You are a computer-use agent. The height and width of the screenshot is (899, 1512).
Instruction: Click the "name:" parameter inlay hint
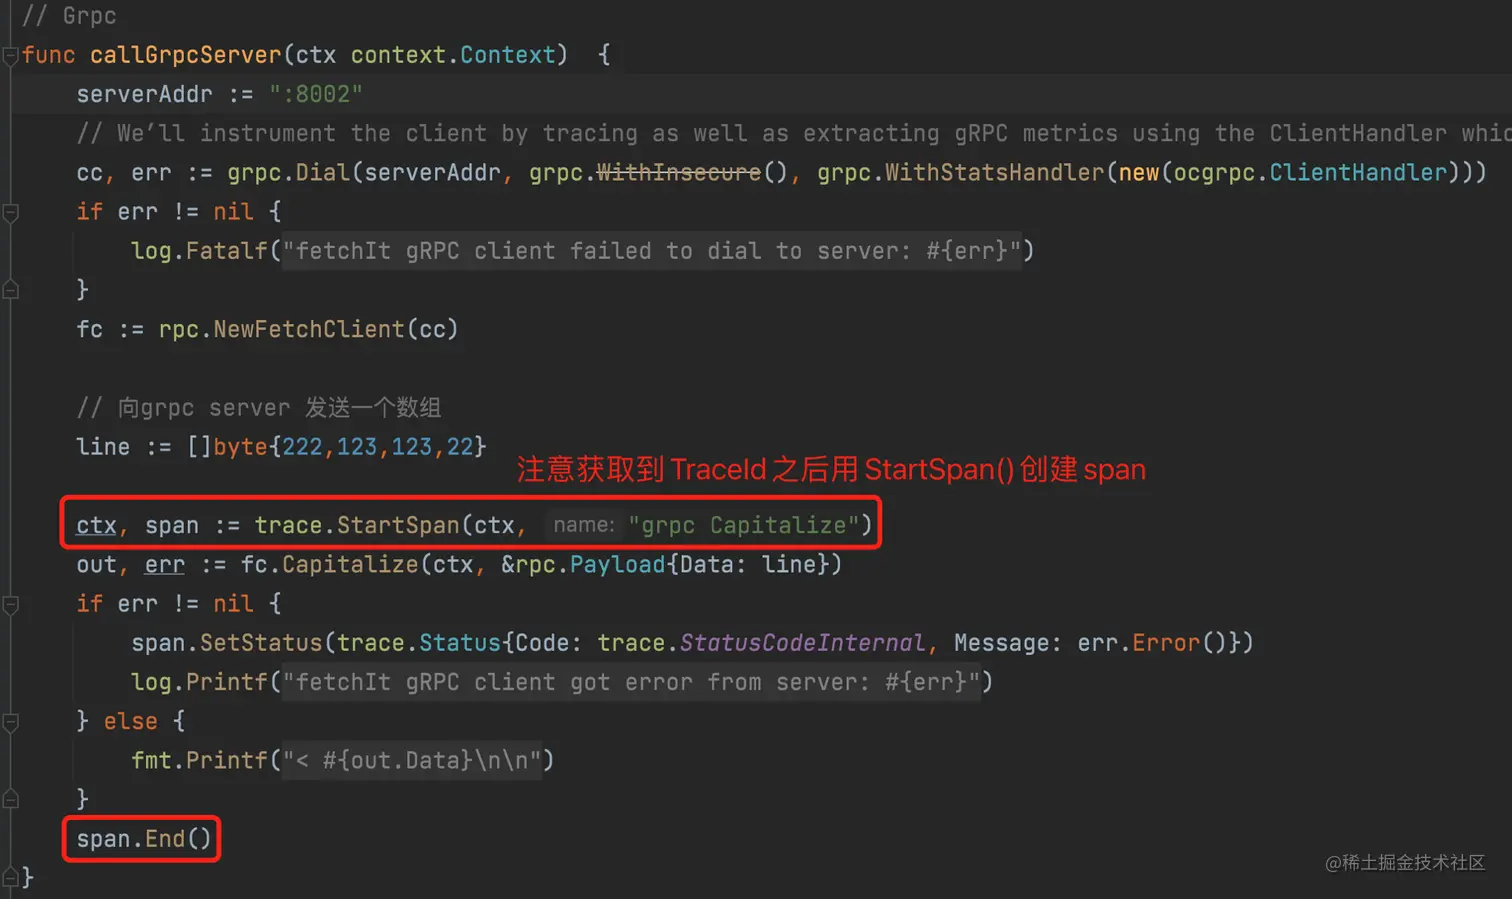pos(584,525)
